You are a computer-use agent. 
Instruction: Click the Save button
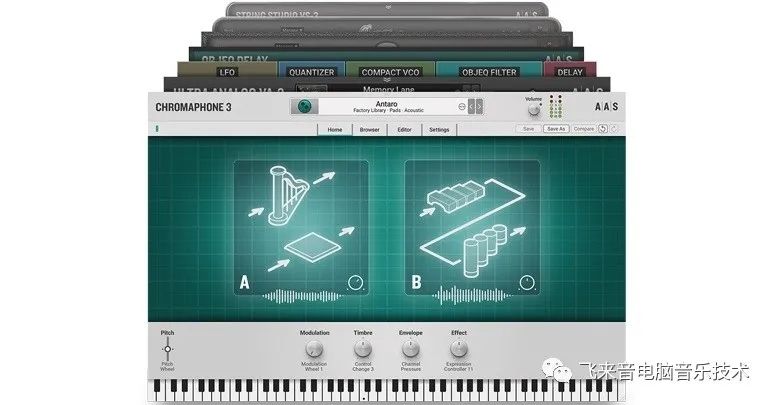(x=528, y=129)
